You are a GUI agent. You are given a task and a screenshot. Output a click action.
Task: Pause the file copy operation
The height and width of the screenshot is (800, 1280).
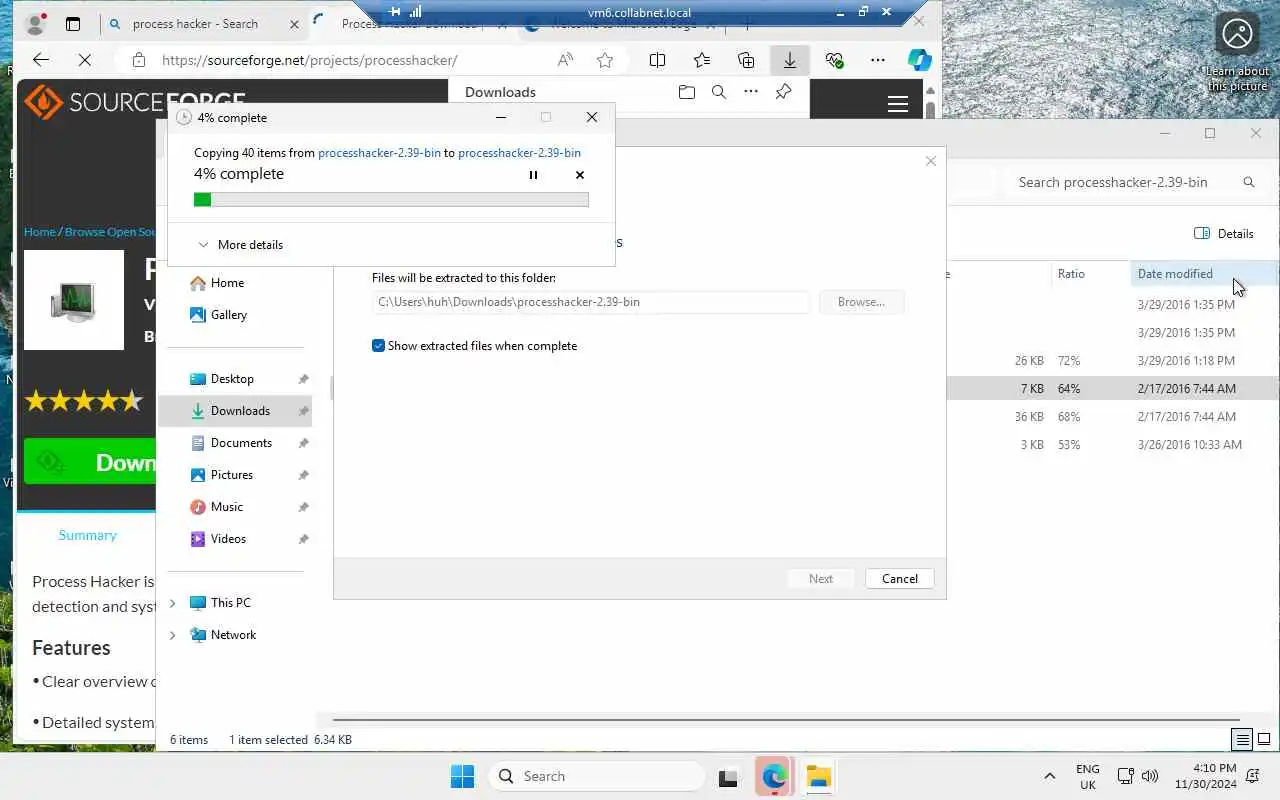[533, 175]
